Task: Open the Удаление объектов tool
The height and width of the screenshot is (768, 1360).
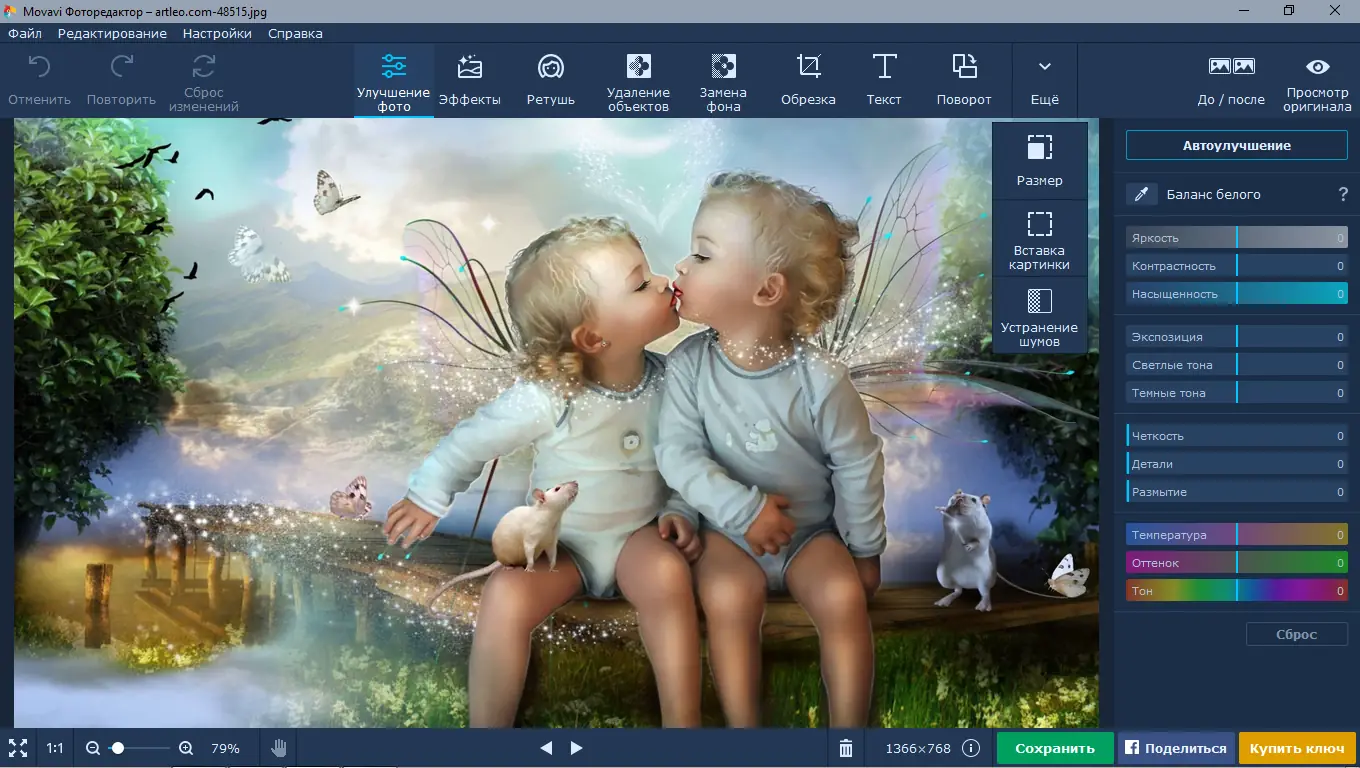Action: (x=638, y=79)
